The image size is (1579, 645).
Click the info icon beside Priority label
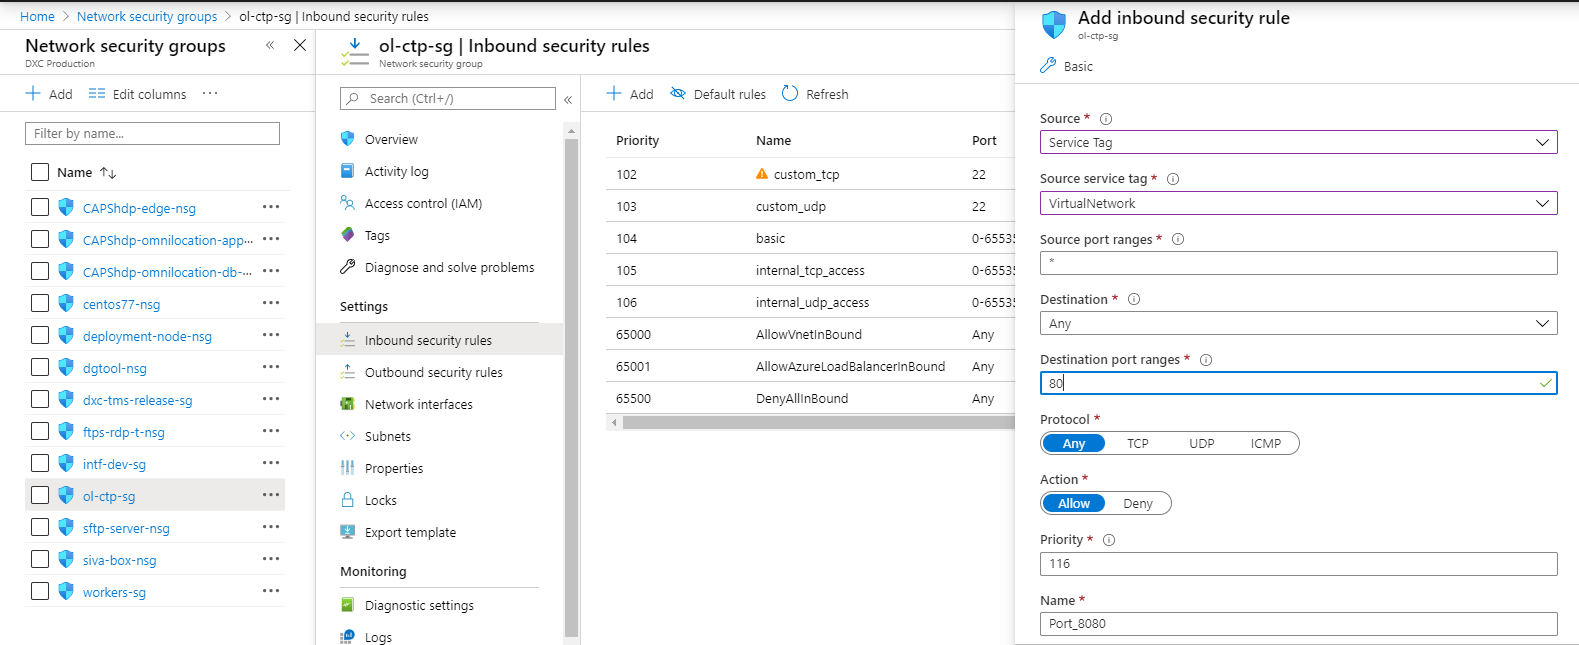coord(1109,540)
